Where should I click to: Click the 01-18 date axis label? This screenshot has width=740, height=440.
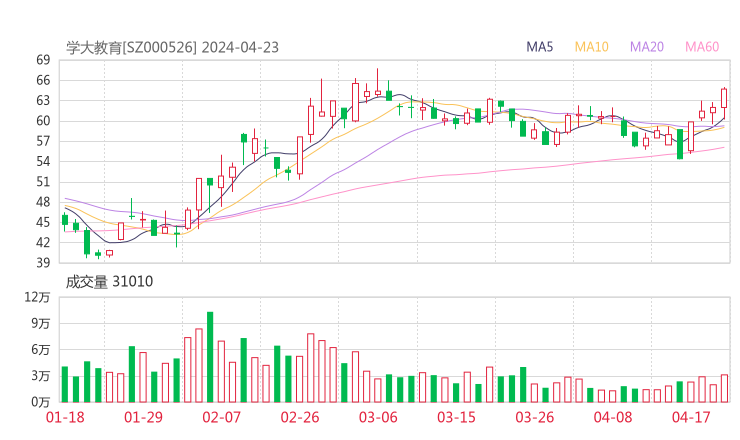[65, 417]
